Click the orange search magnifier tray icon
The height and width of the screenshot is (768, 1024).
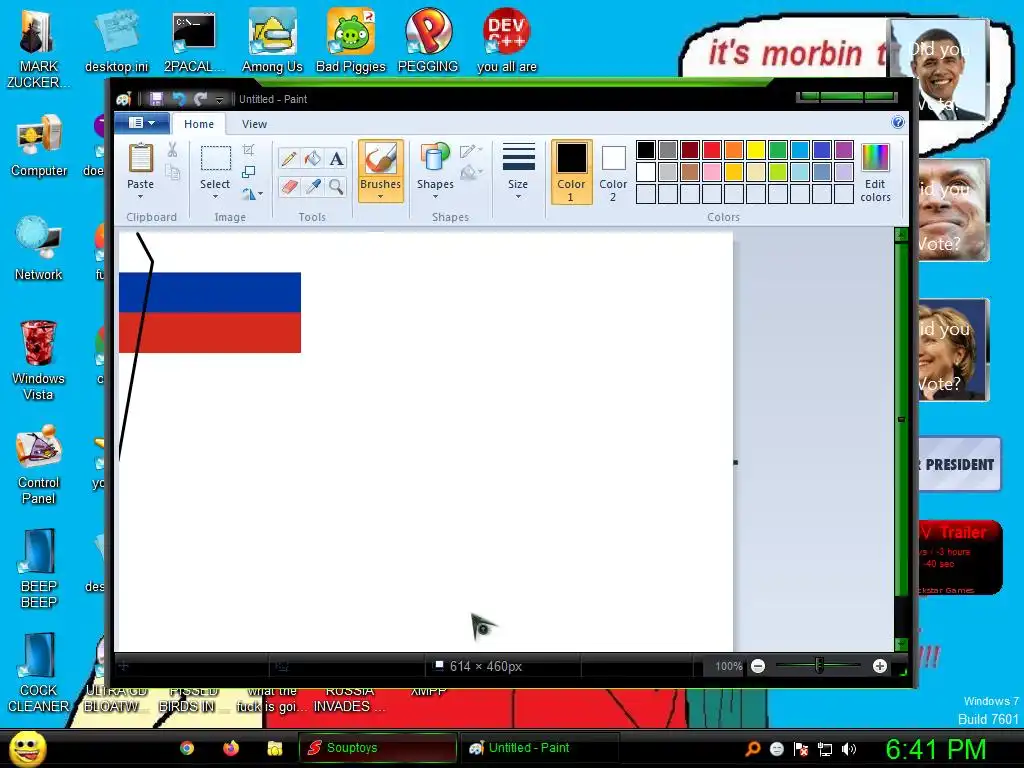(x=752, y=749)
